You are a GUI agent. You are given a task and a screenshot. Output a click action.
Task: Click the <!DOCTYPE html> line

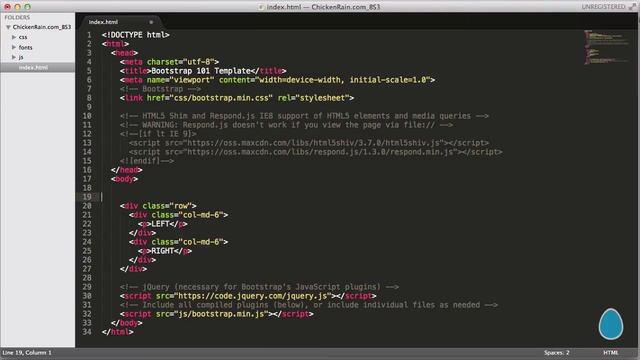pyautogui.click(x=136, y=35)
